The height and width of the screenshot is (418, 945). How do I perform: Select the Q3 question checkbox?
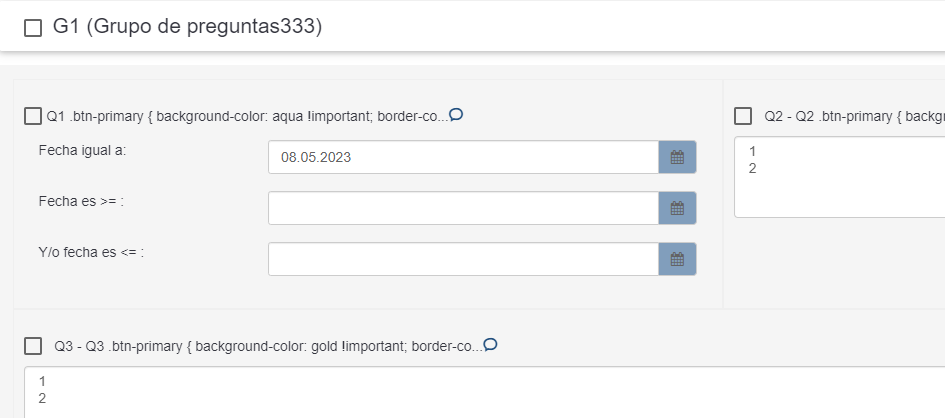[32, 346]
